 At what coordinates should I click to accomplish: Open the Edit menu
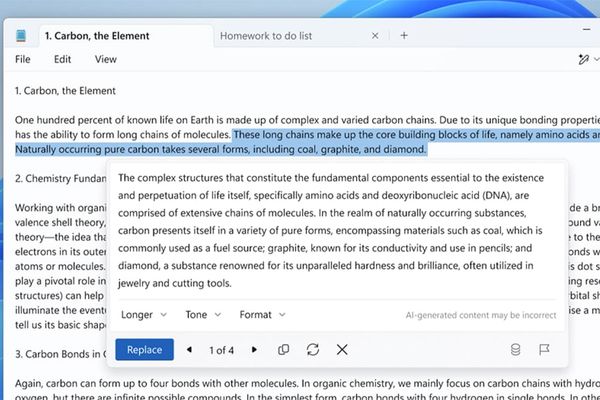tap(62, 59)
